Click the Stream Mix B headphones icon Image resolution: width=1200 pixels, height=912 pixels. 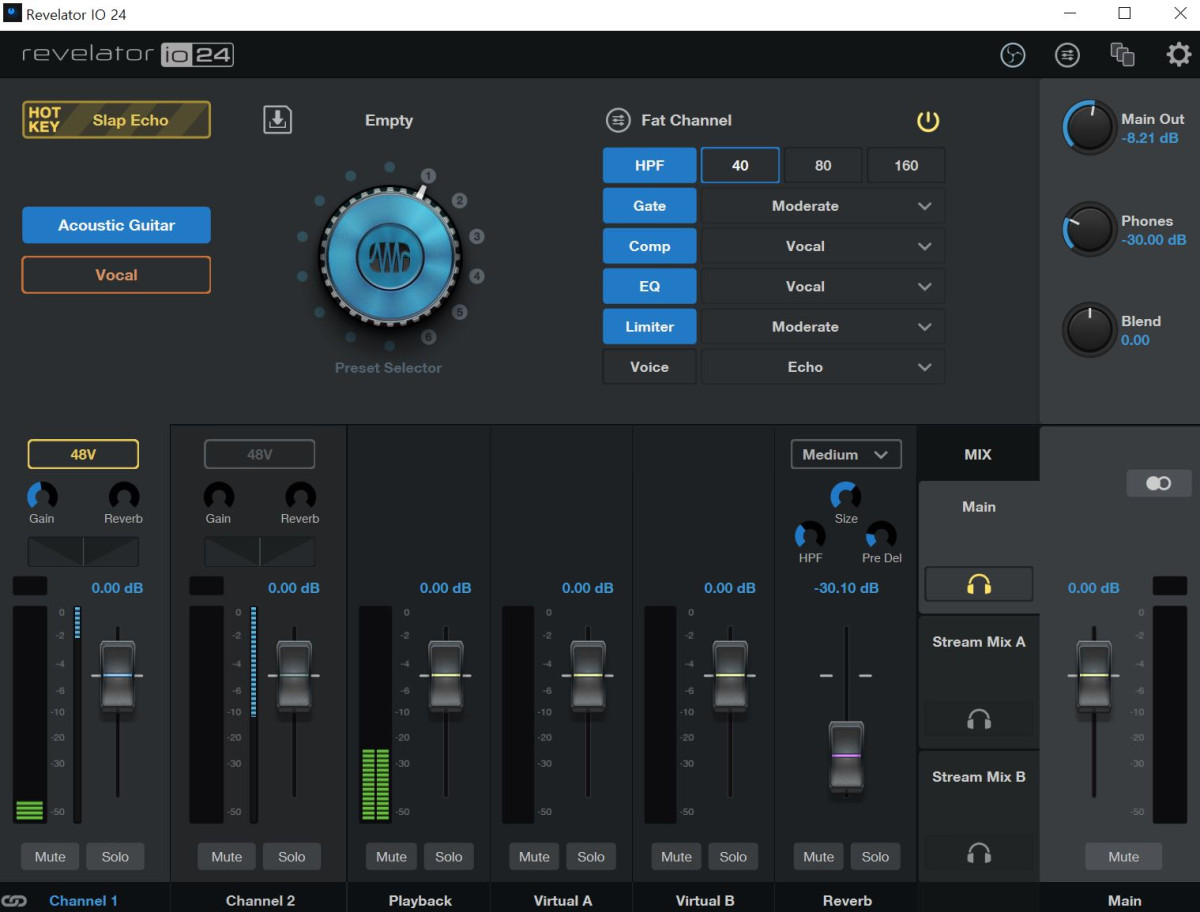[x=979, y=853]
